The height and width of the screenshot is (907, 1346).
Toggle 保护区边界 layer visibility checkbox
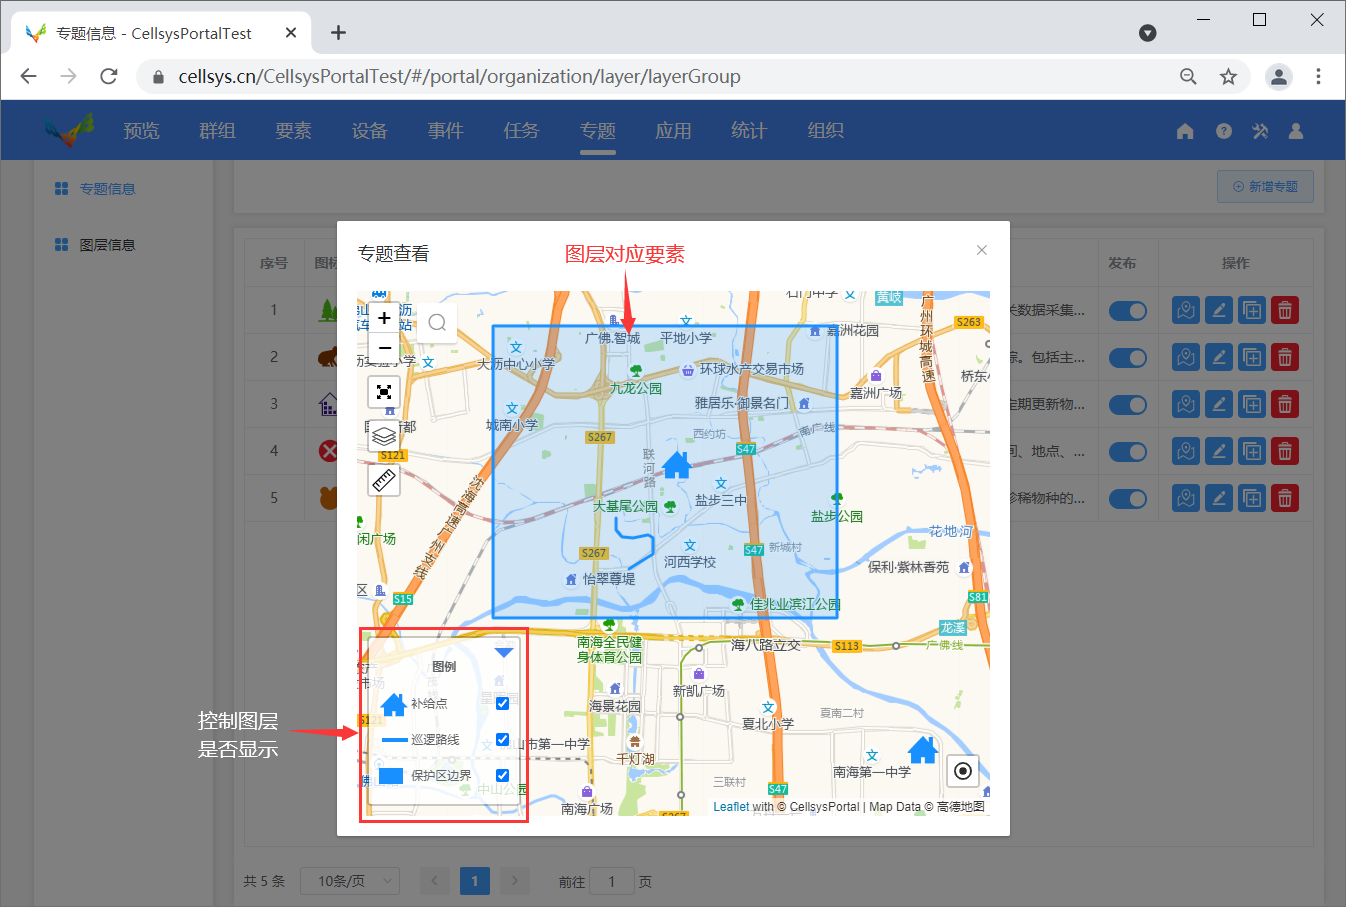tap(503, 775)
